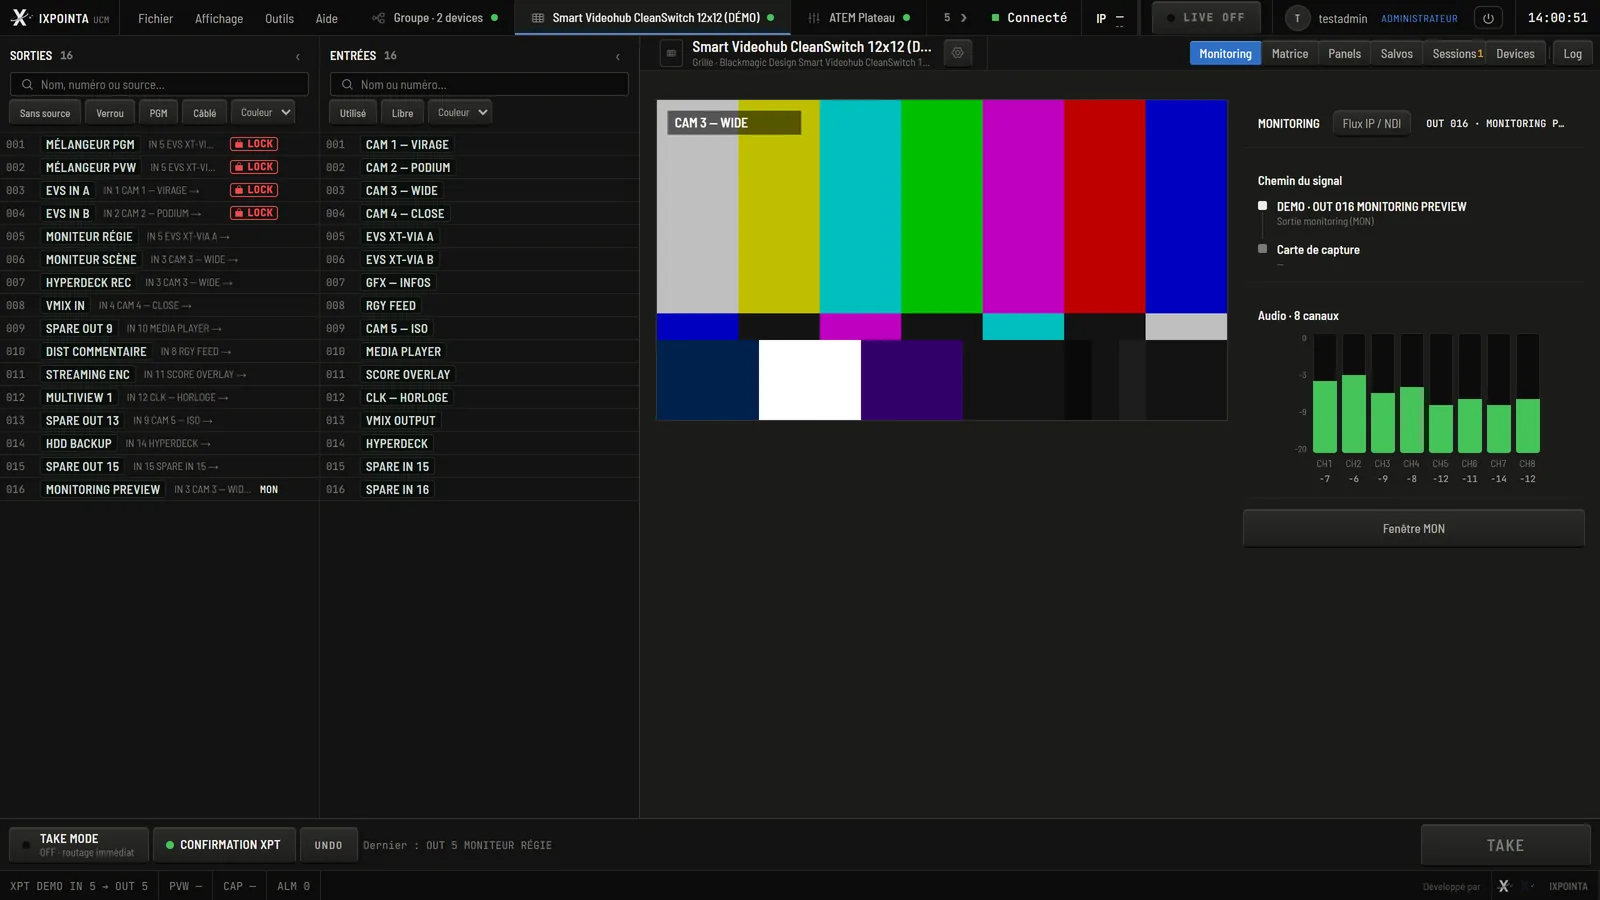Toggle CONFIRMATION XPT option

(224, 845)
